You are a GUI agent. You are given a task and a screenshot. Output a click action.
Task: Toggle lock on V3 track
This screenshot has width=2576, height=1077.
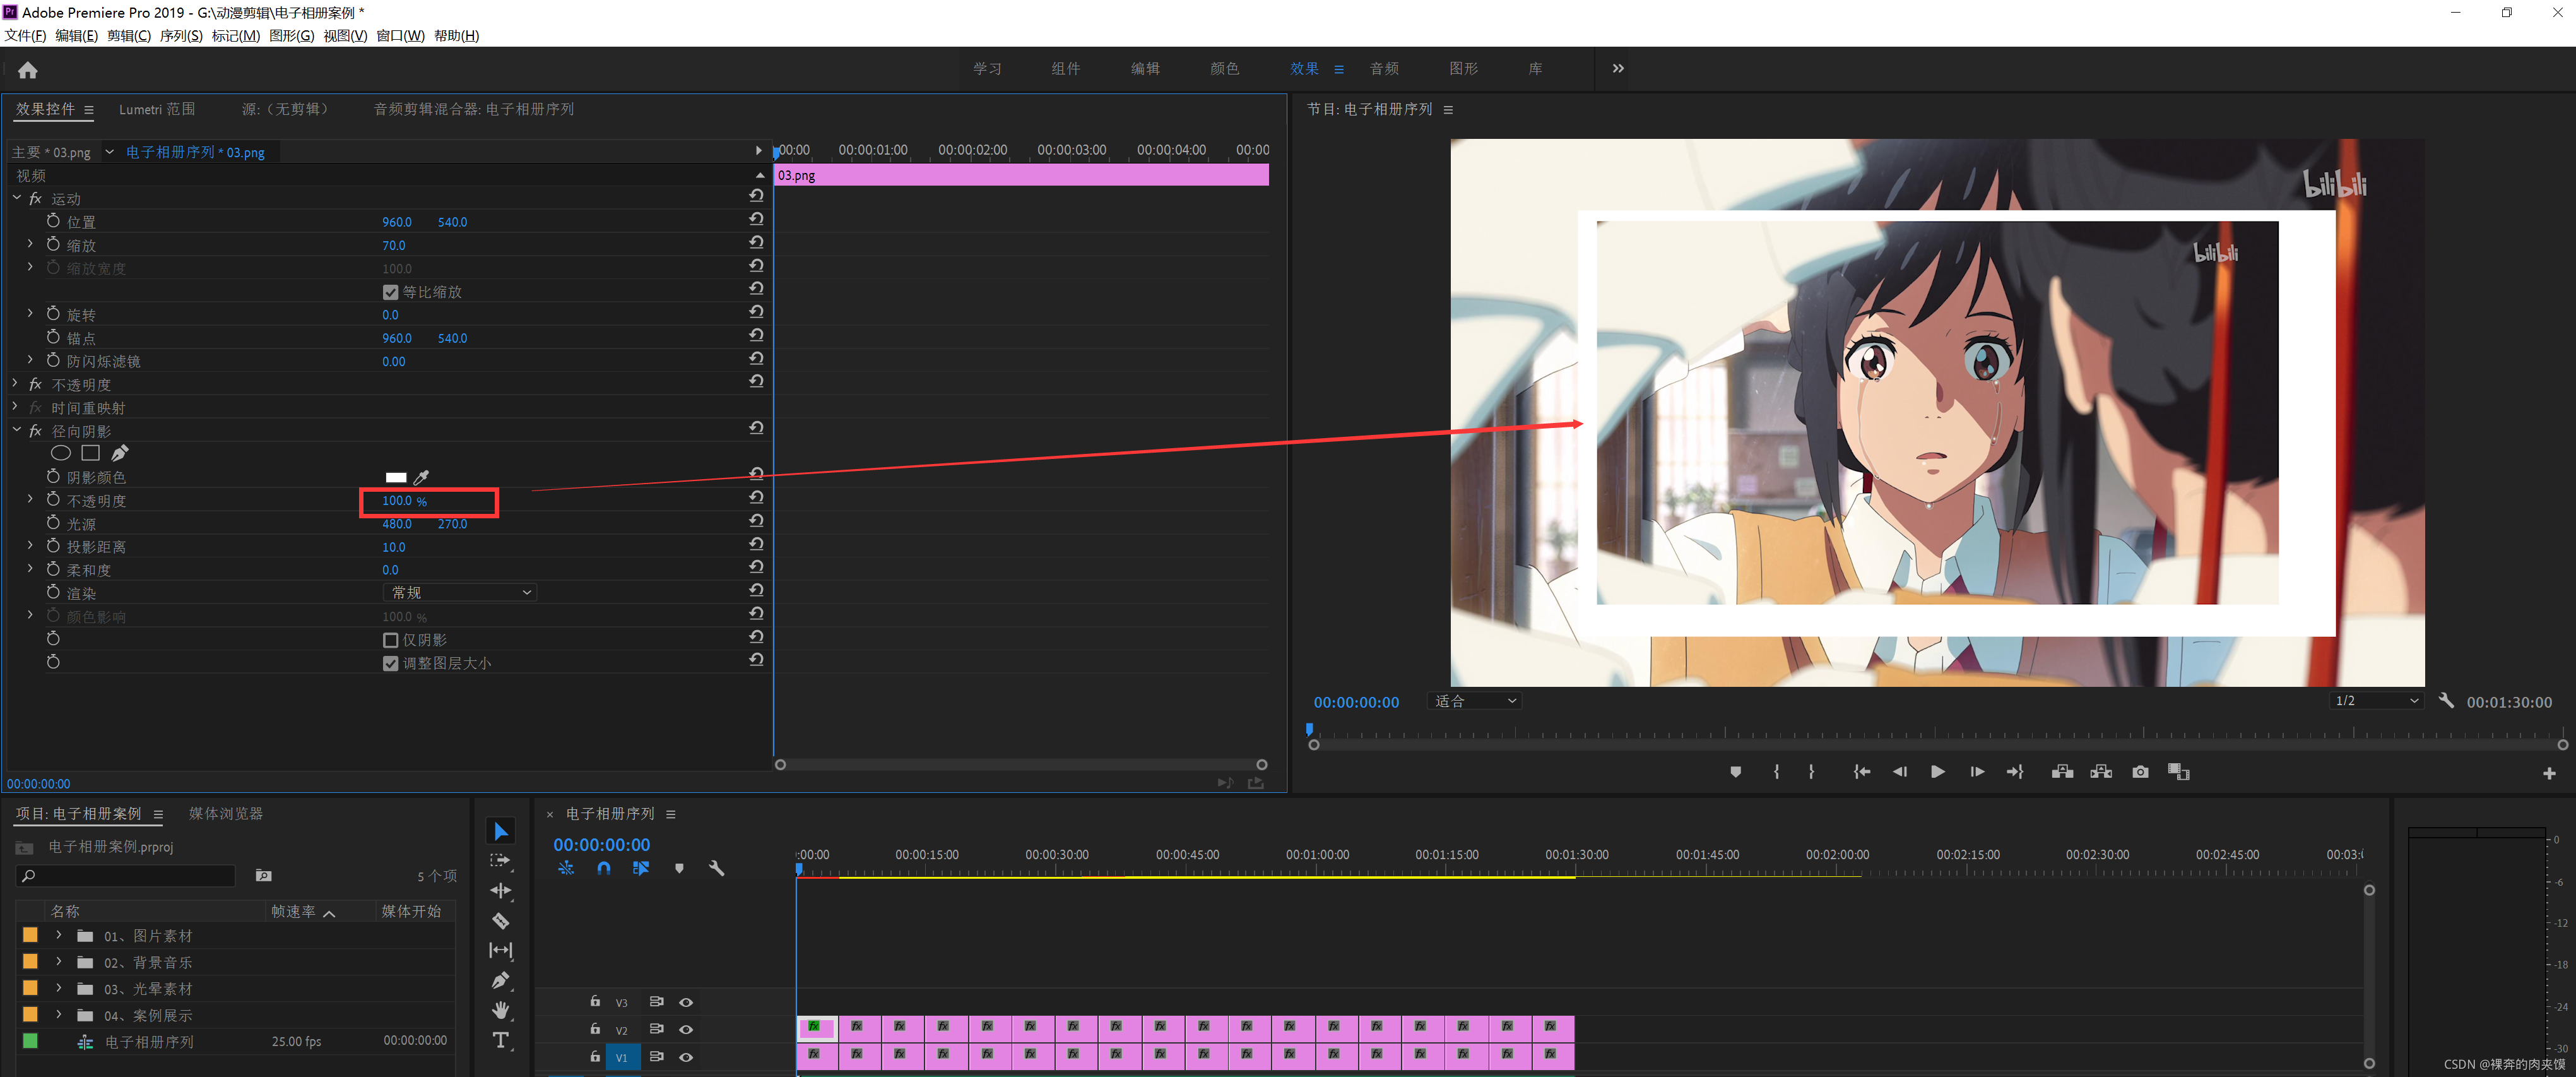click(595, 1001)
